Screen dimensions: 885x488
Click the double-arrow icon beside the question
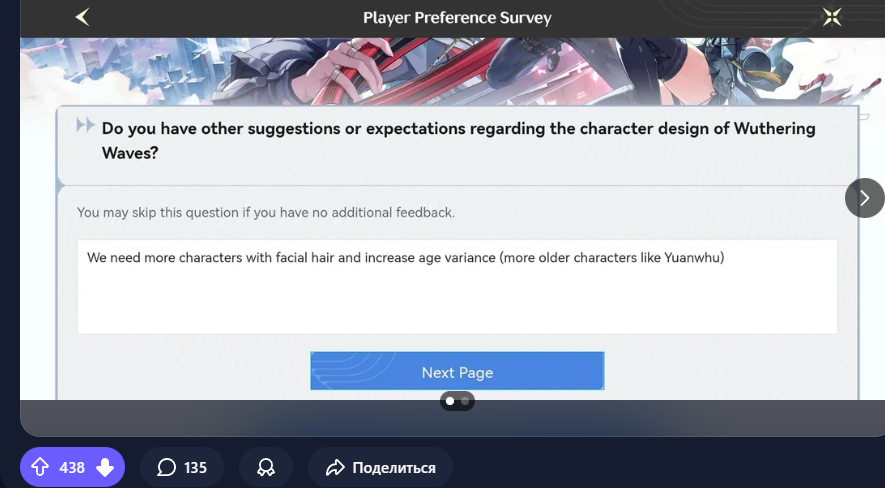pyautogui.click(x=85, y=126)
